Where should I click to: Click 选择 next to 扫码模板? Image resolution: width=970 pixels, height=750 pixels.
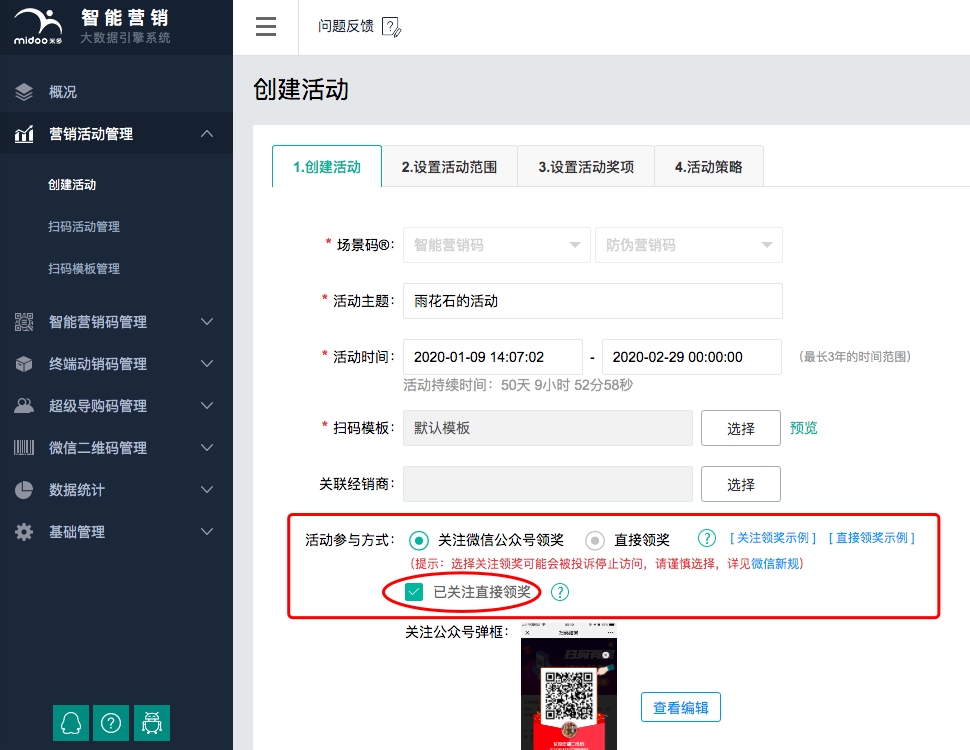coord(740,428)
